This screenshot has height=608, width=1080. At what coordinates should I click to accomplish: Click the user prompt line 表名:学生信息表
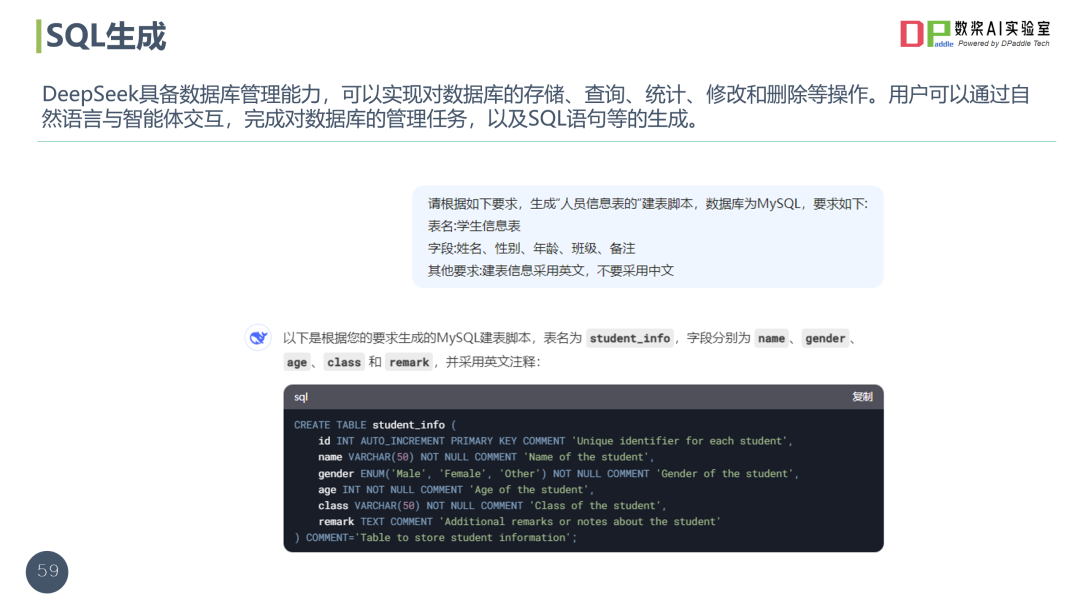point(474,226)
